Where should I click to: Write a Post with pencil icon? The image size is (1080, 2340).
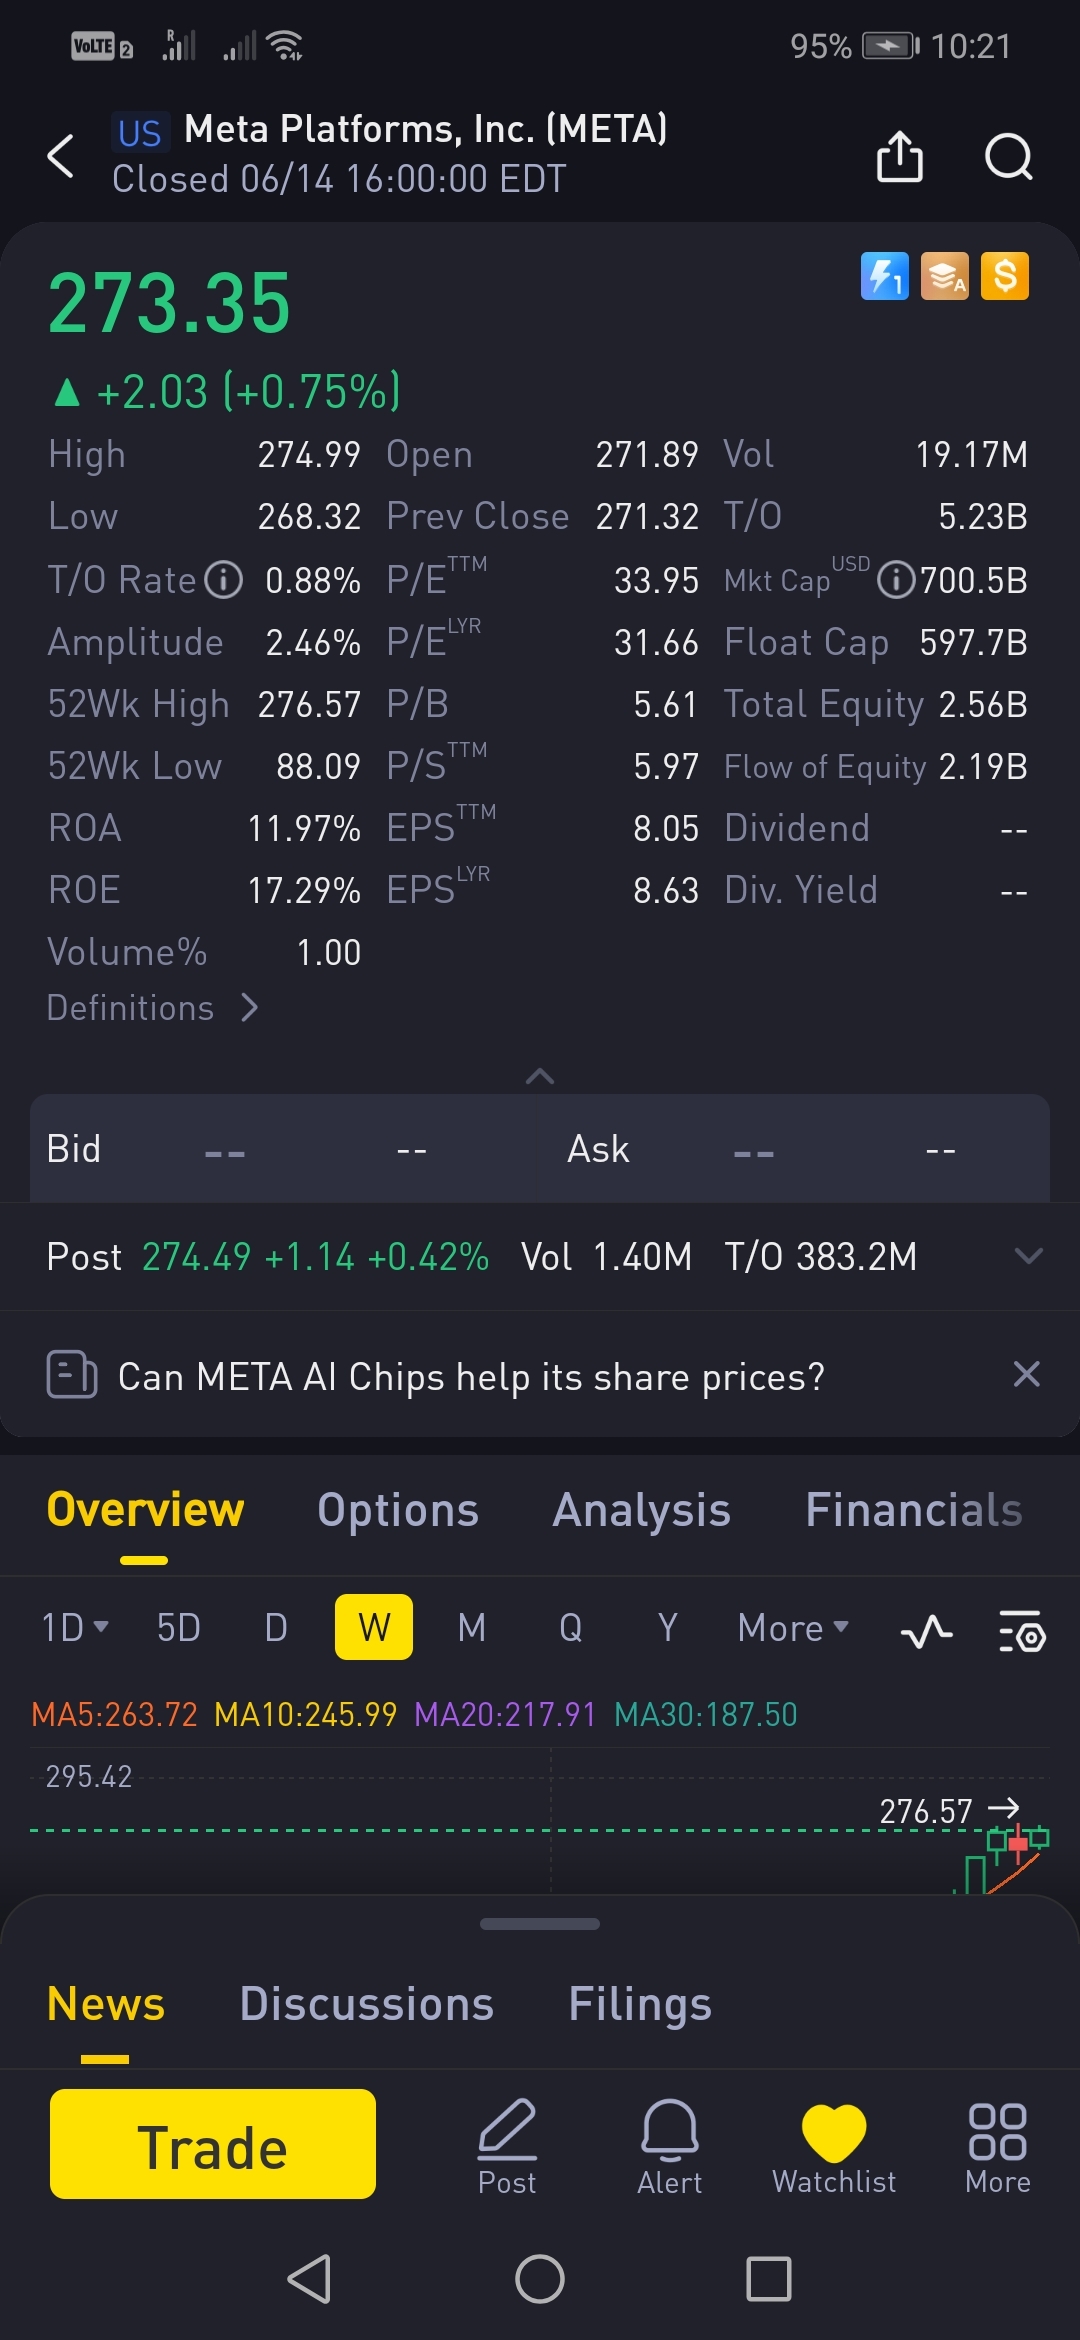507,2145
